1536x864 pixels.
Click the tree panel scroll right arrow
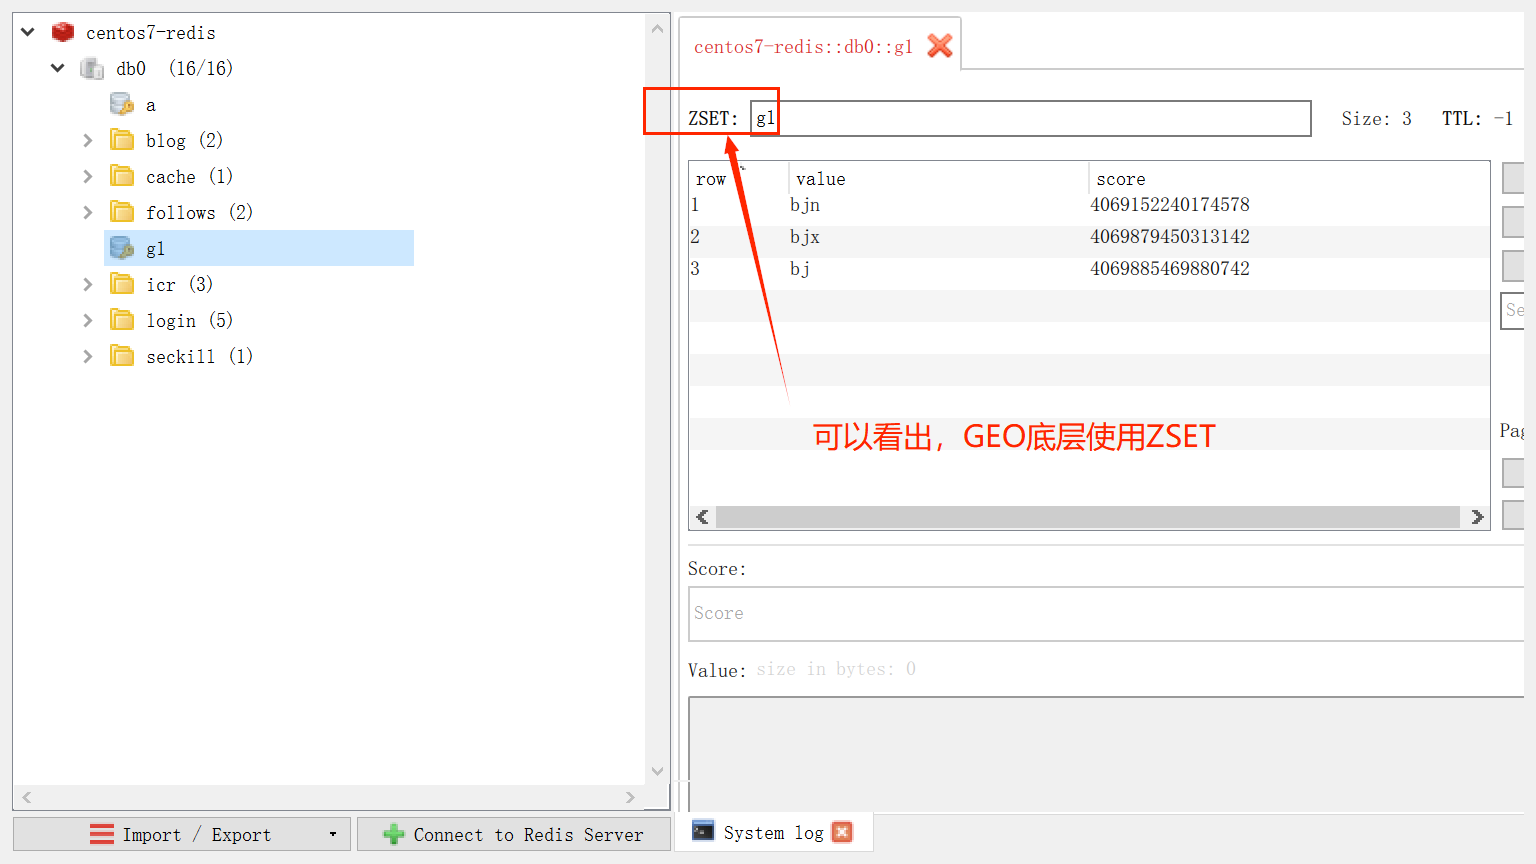click(x=630, y=797)
